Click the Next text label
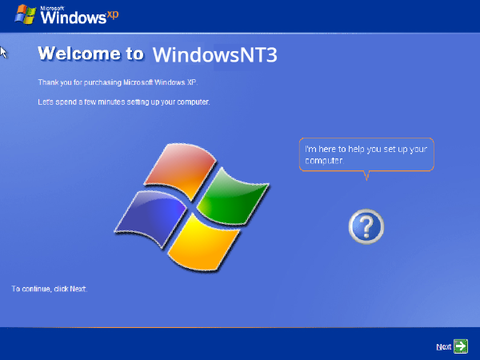 [x=444, y=347]
